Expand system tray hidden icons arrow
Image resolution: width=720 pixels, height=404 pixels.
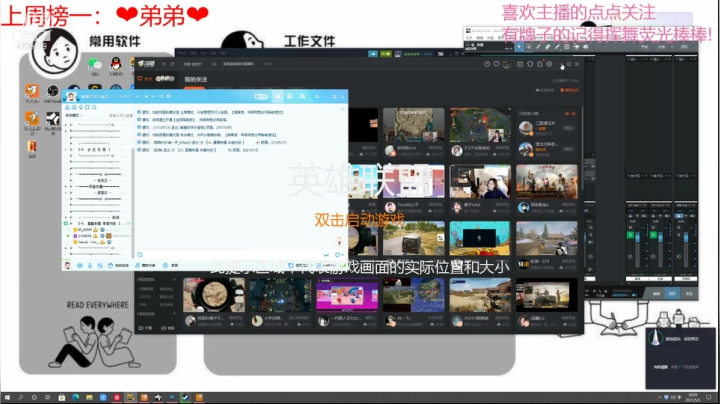pos(659,397)
